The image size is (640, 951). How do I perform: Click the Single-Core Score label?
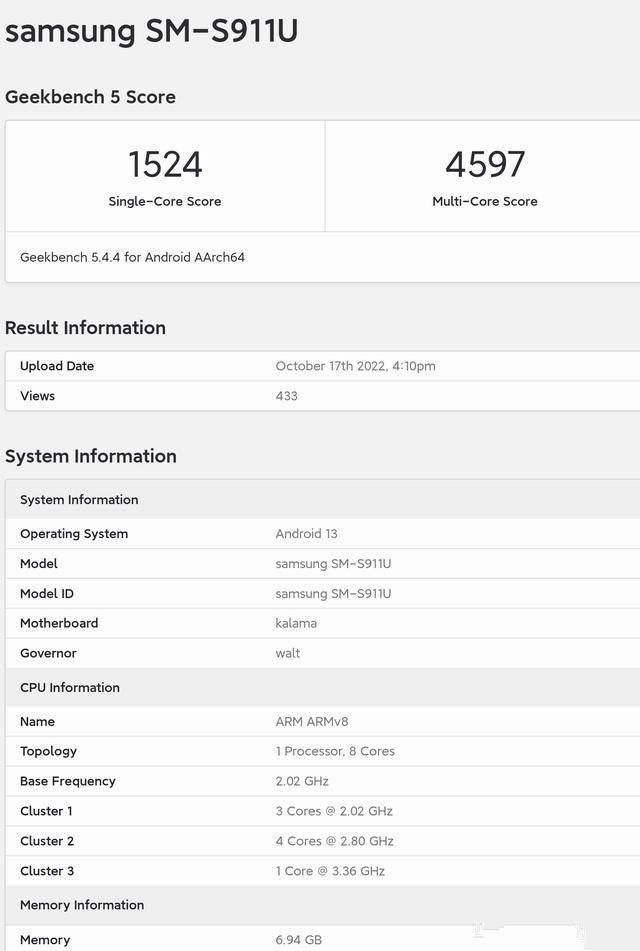(165, 201)
